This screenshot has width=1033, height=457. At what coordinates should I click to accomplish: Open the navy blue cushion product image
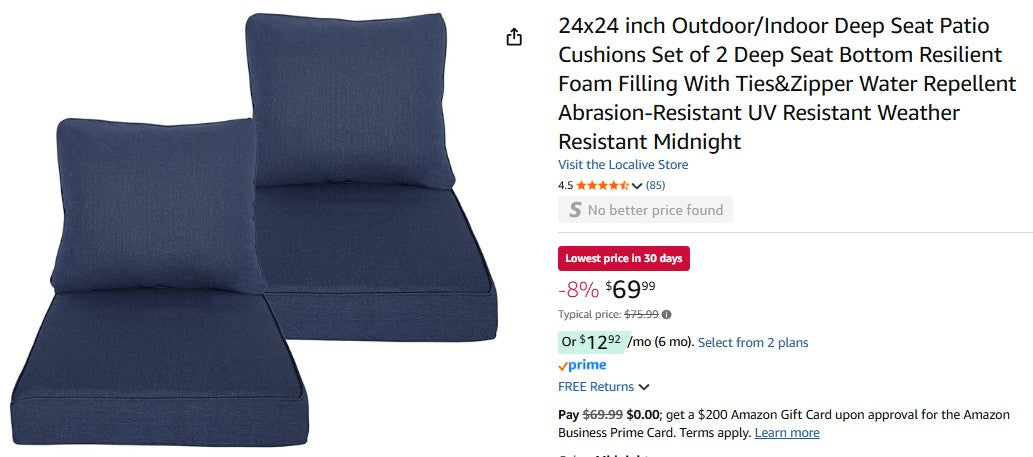pos(260,230)
